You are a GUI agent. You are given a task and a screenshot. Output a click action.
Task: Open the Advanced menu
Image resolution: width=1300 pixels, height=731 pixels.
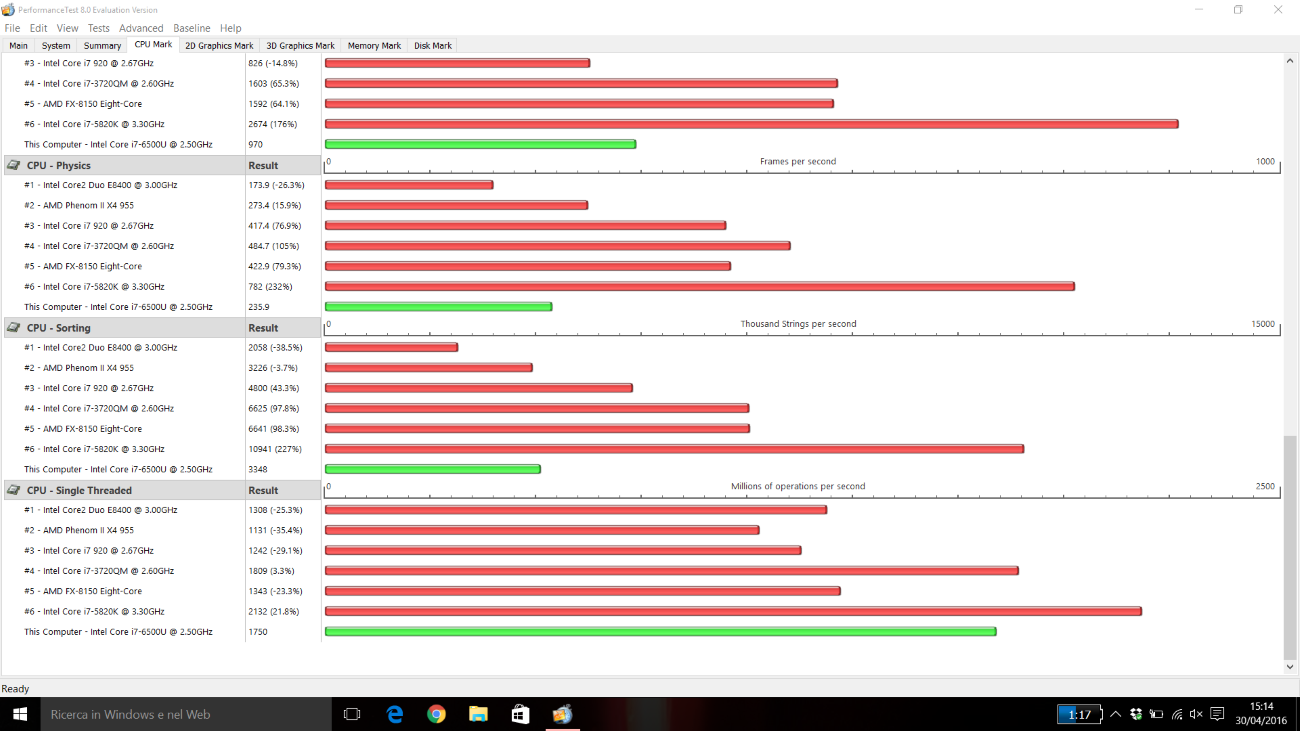tap(141, 28)
